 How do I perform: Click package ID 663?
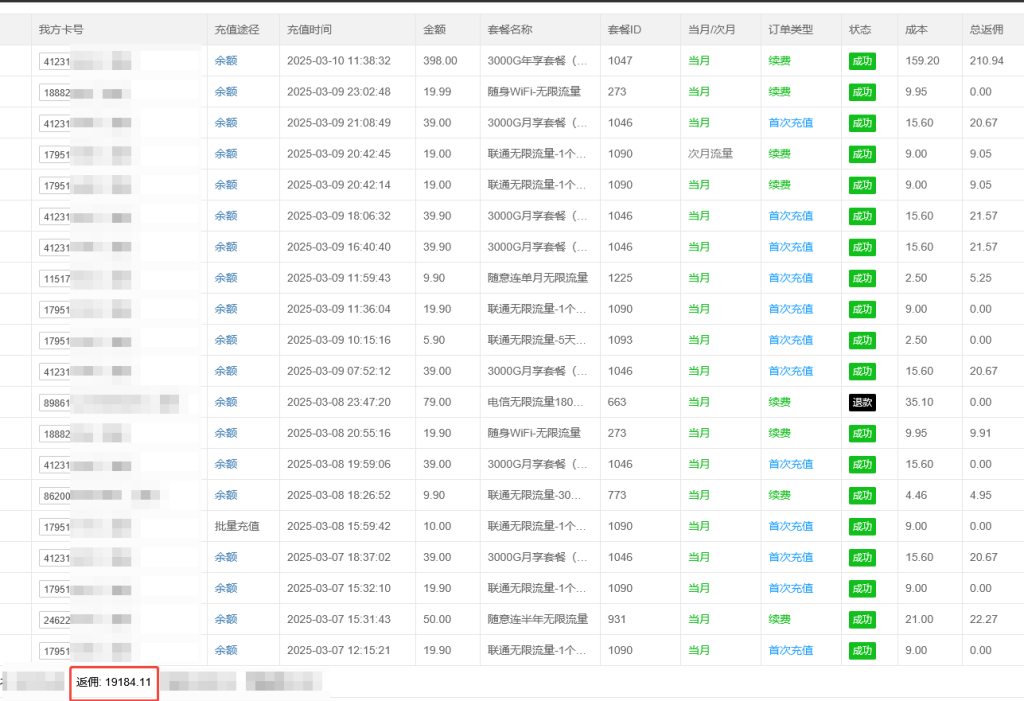pyautogui.click(x=616, y=402)
